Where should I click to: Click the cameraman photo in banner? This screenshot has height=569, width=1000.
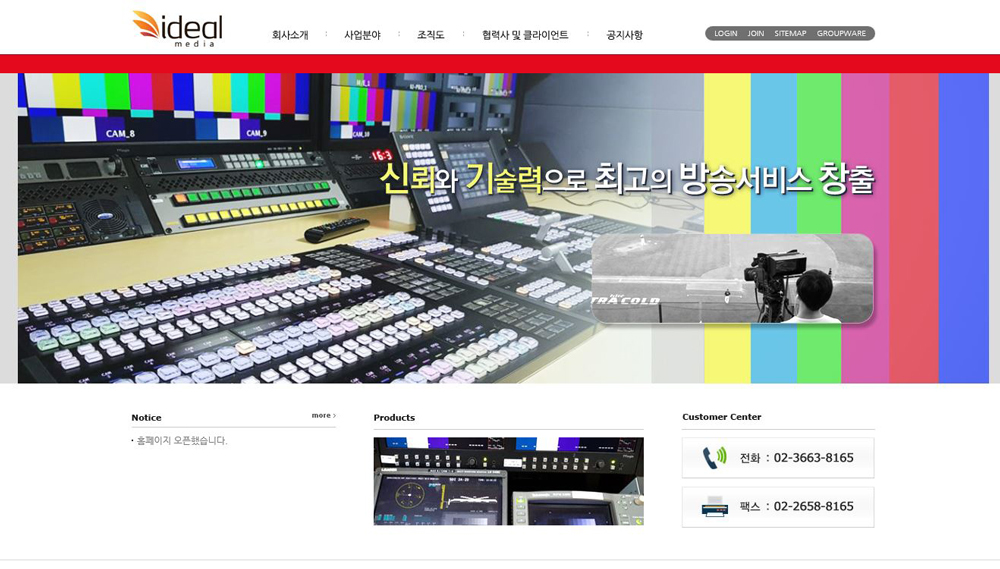(732, 278)
